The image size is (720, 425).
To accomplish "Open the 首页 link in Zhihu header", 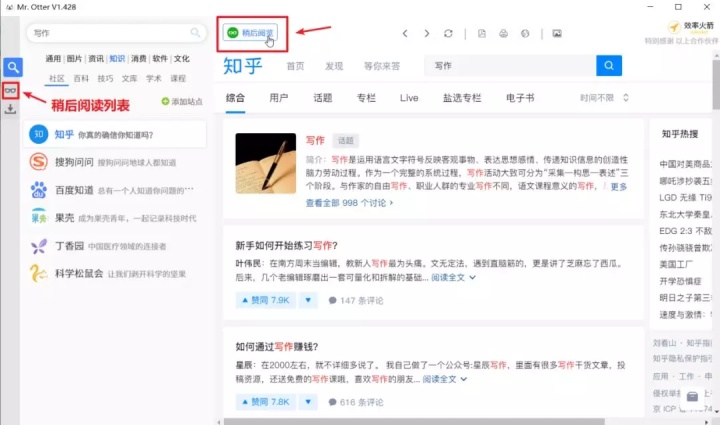I will [295, 66].
